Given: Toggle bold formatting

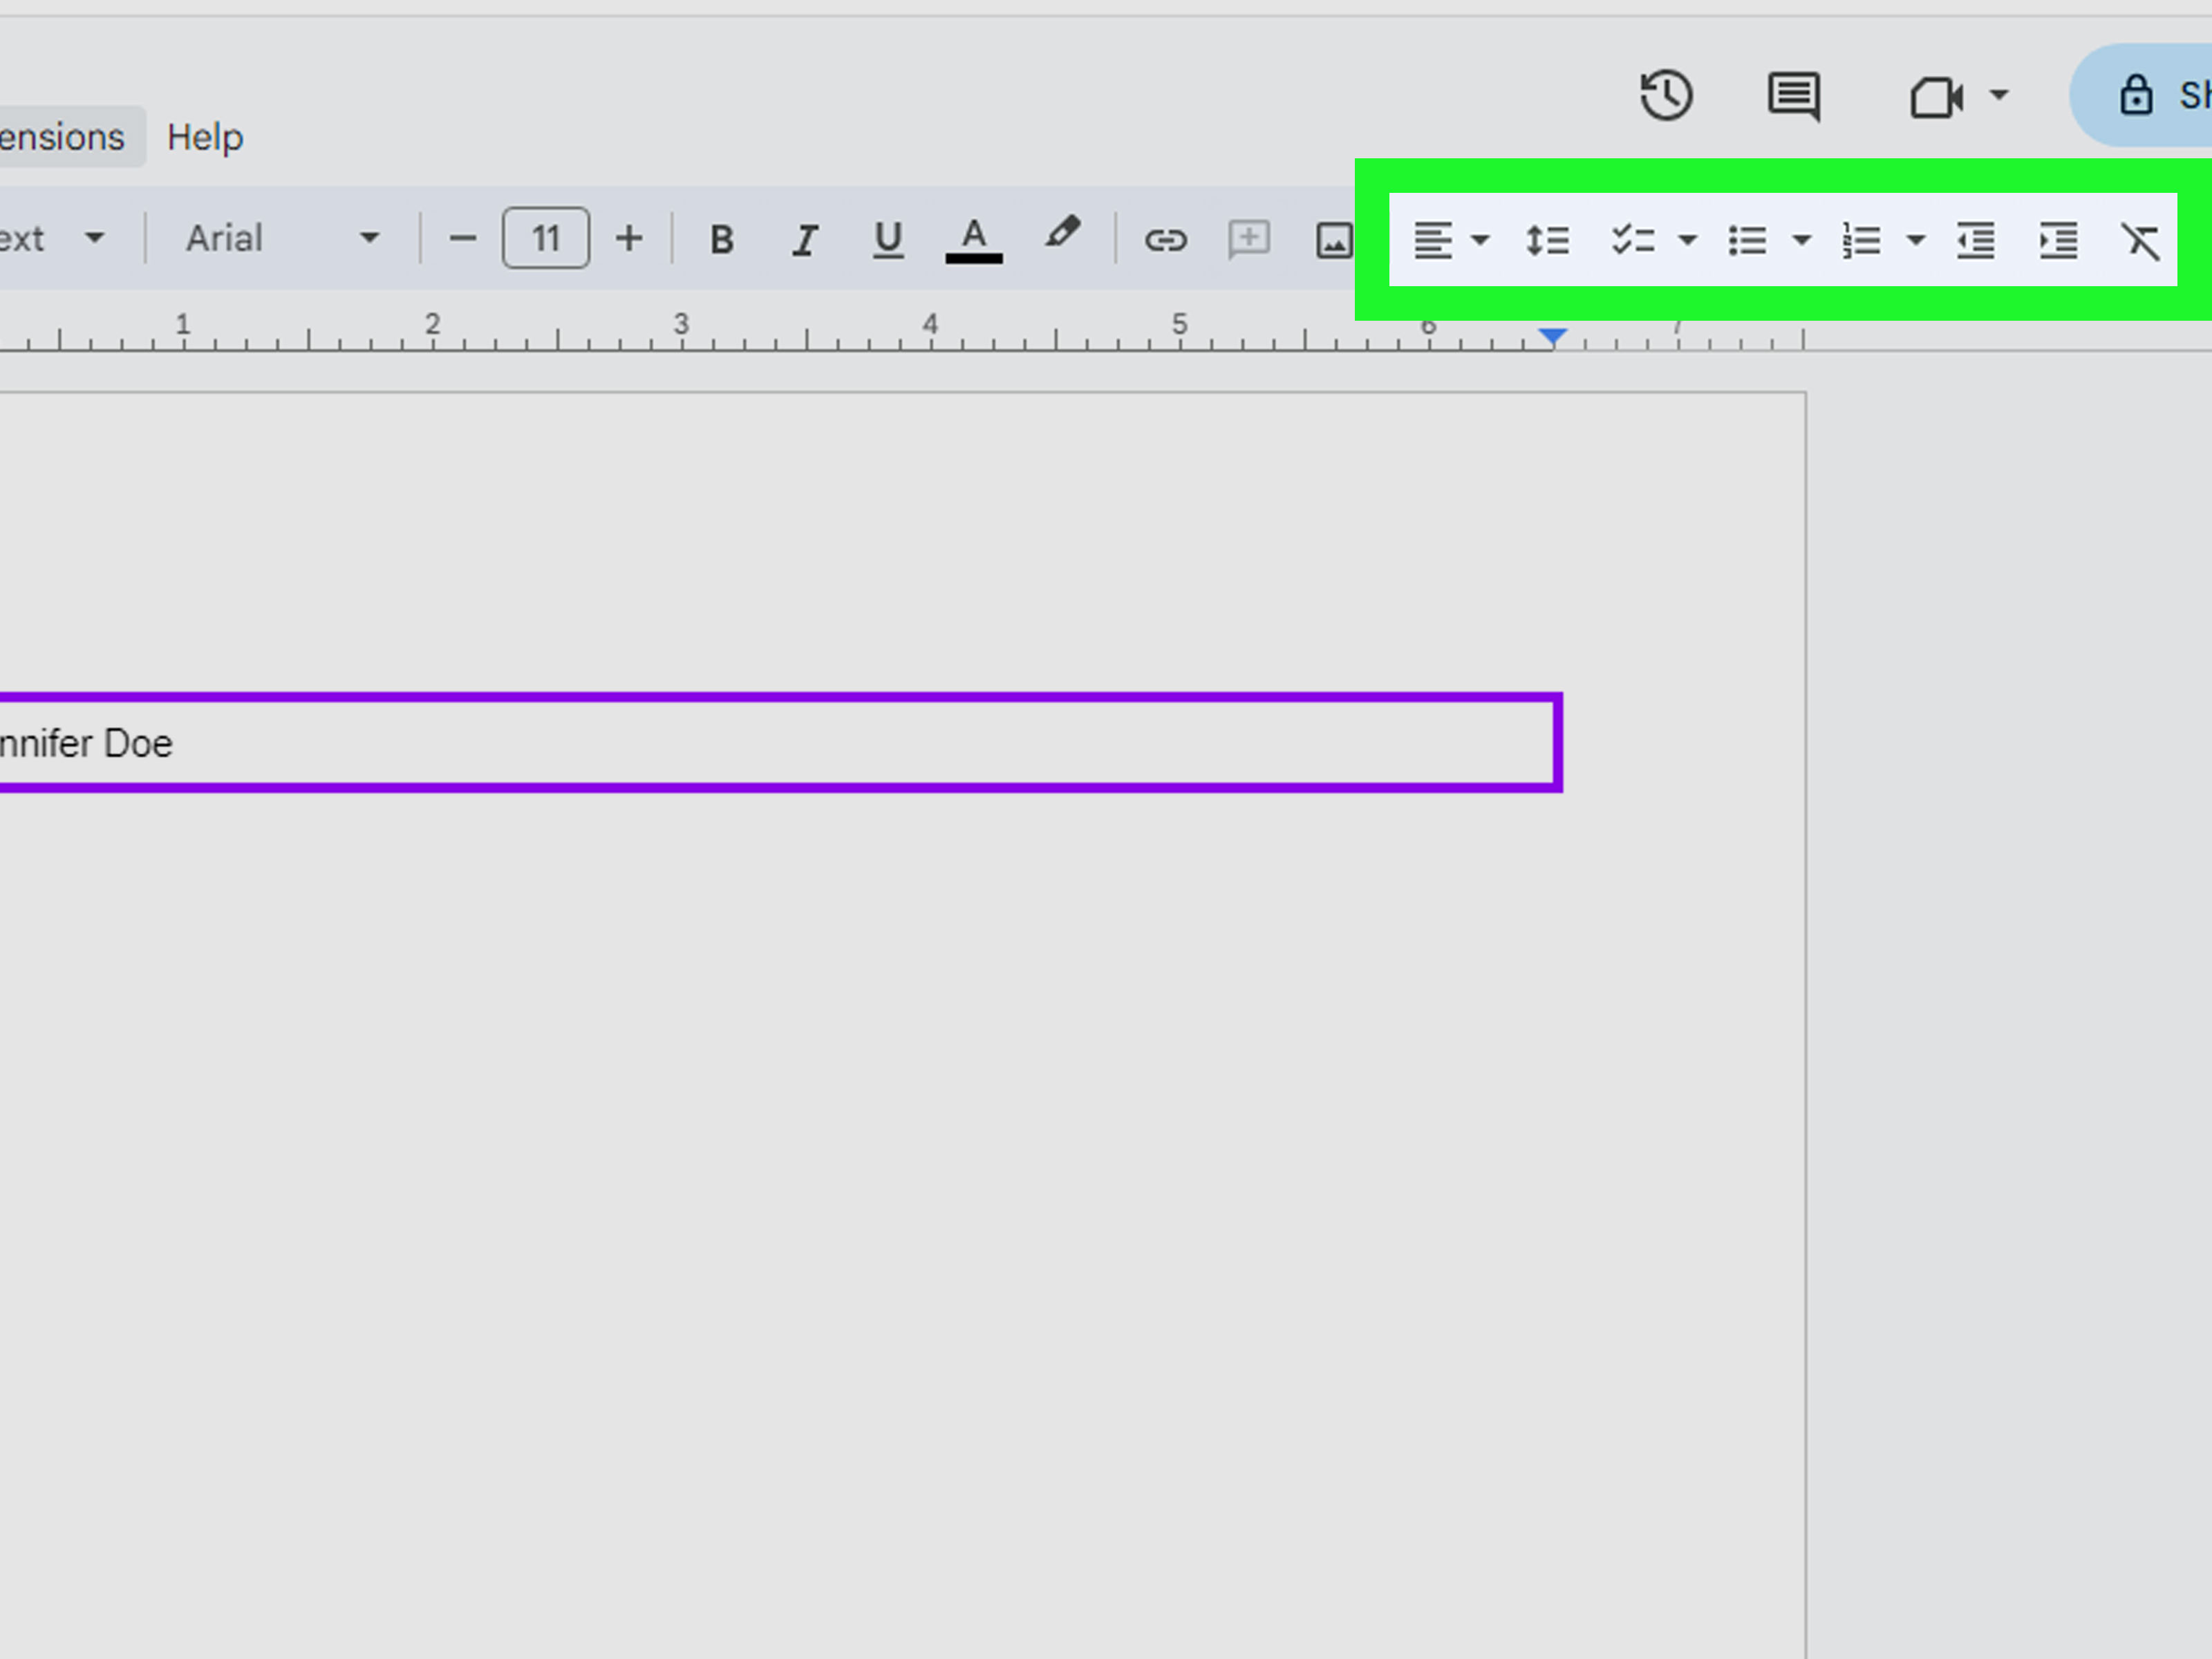Looking at the screenshot, I should (x=721, y=239).
